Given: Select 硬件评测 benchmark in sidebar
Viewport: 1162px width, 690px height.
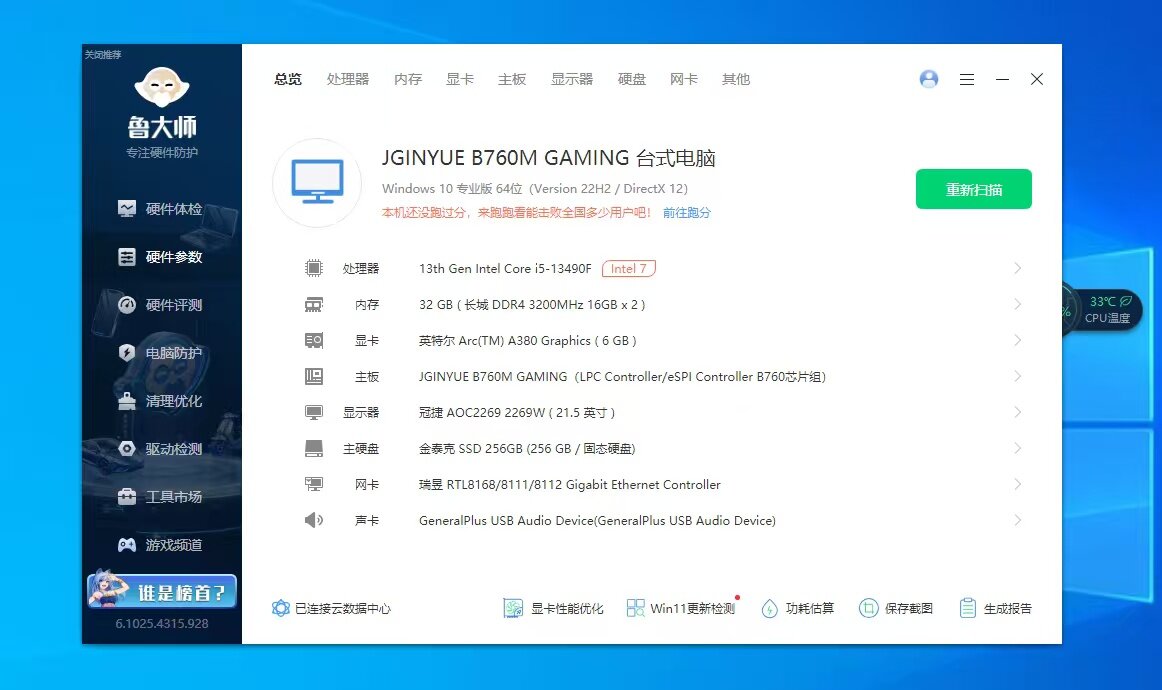Looking at the screenshot, I should pos(161,305).
